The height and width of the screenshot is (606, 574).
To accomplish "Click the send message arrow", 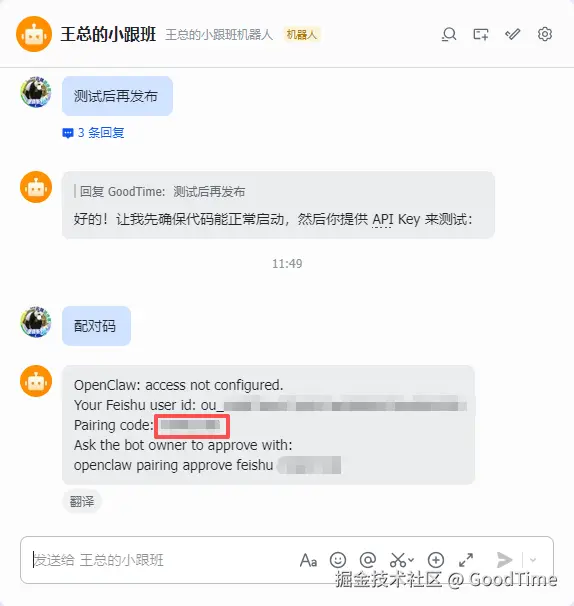I will point(504,560).
